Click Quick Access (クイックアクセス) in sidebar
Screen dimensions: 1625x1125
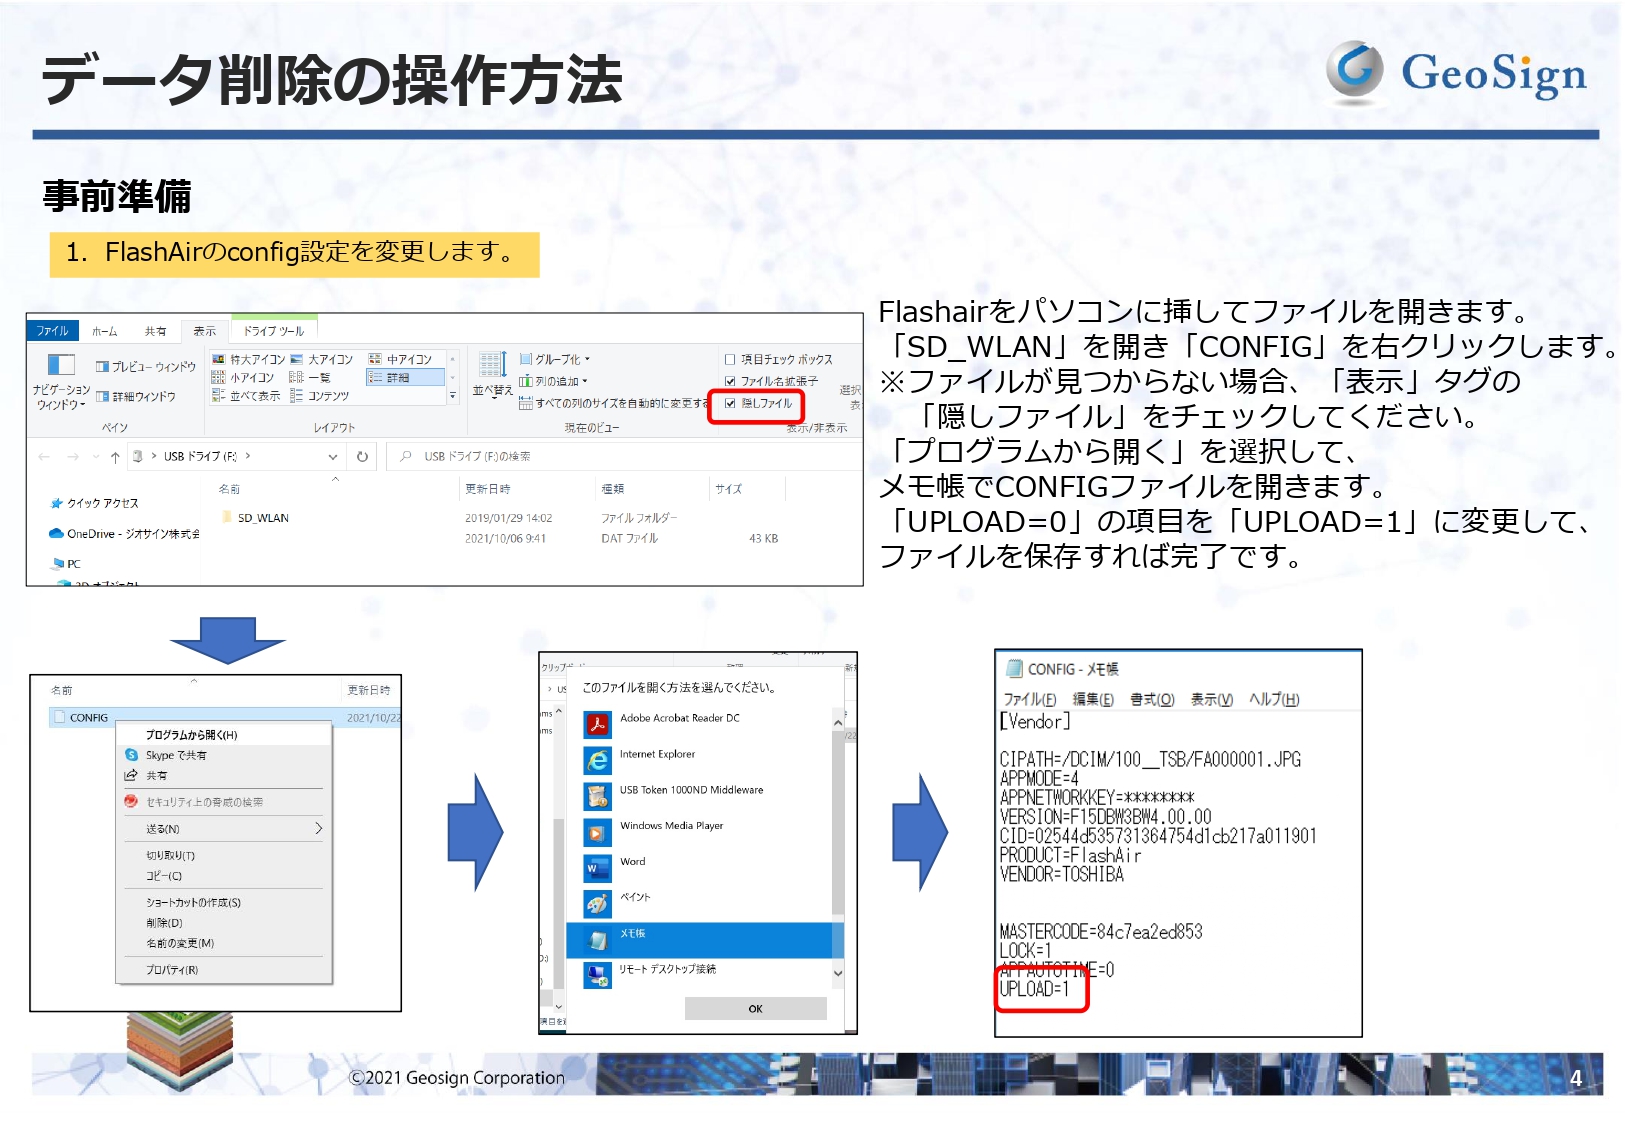[95, 503]
